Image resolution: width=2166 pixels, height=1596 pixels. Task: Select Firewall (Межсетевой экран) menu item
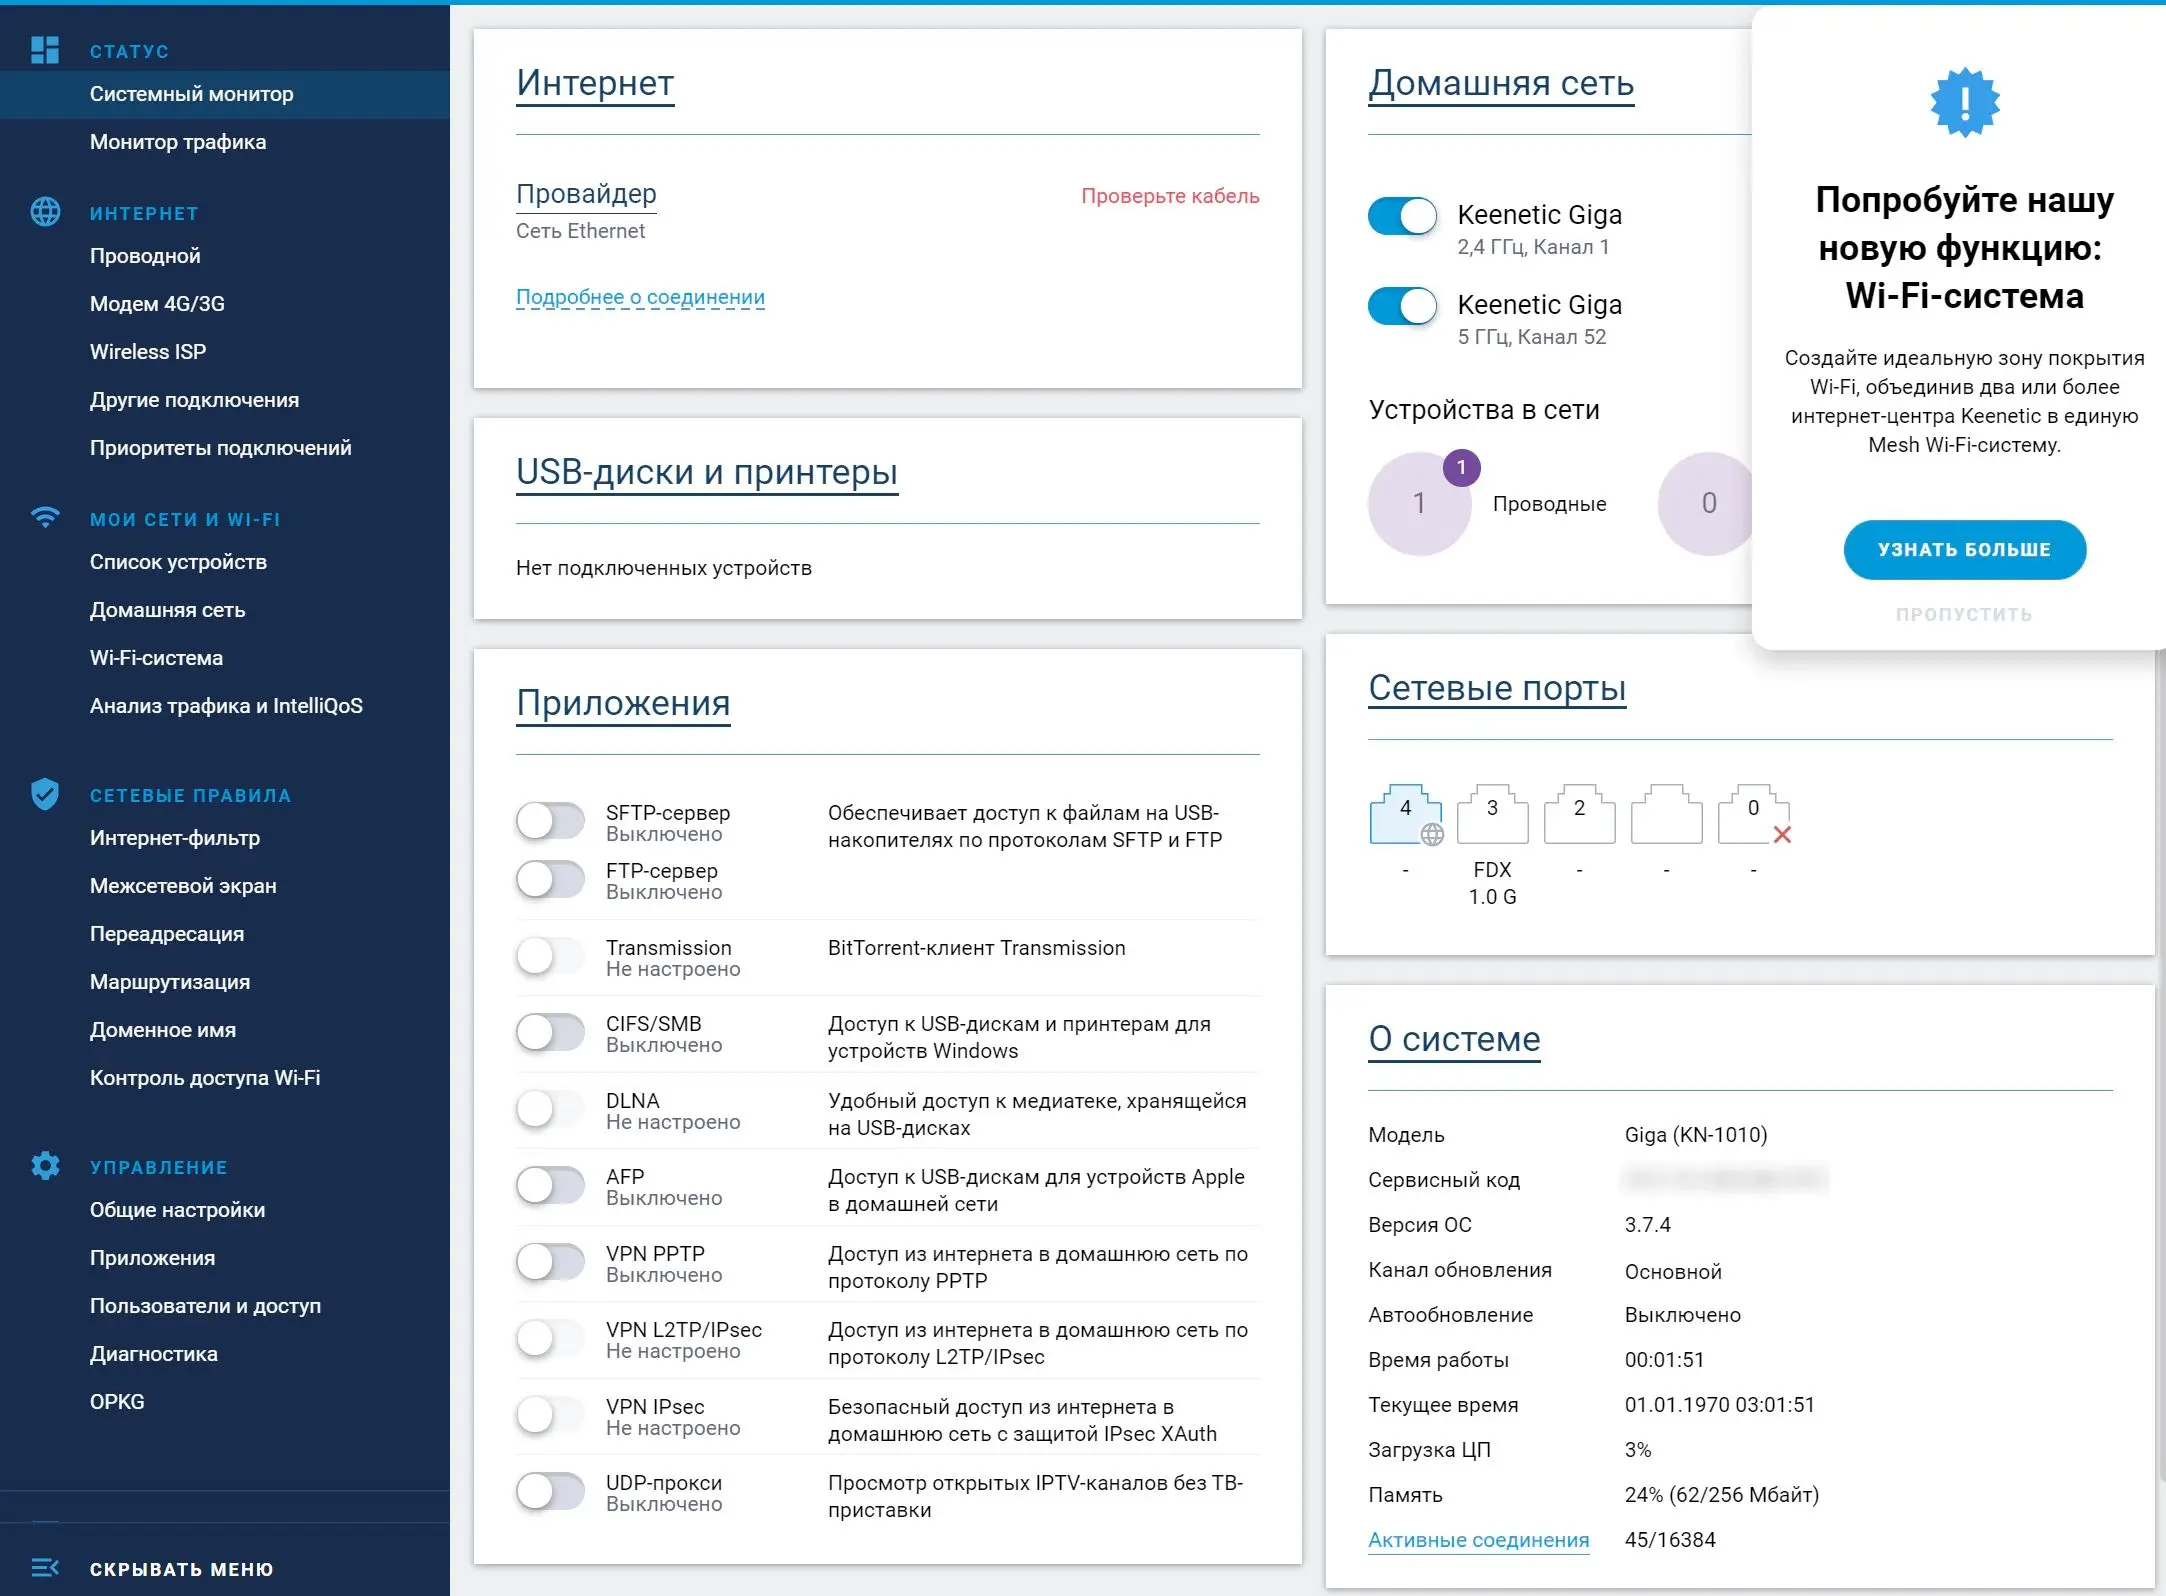coord(183,886)
